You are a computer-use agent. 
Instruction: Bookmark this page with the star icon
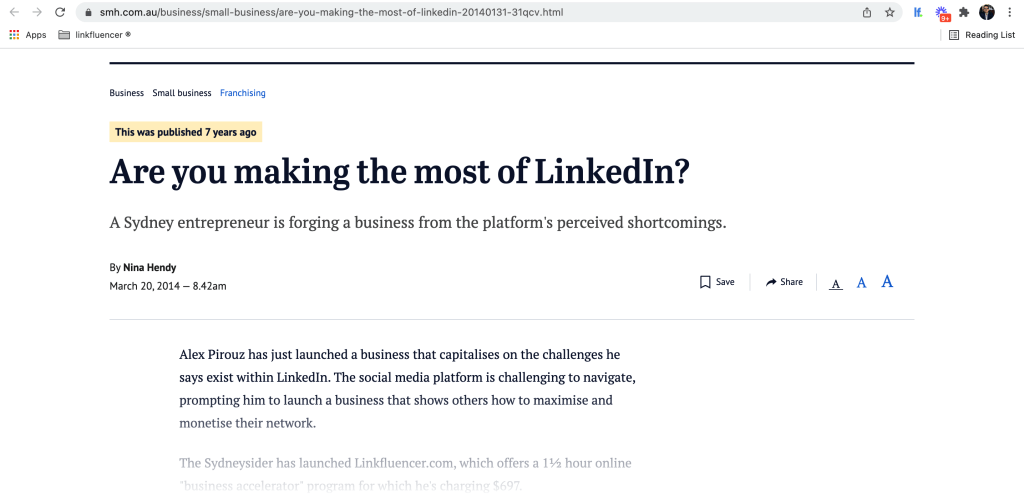point(889,12)
